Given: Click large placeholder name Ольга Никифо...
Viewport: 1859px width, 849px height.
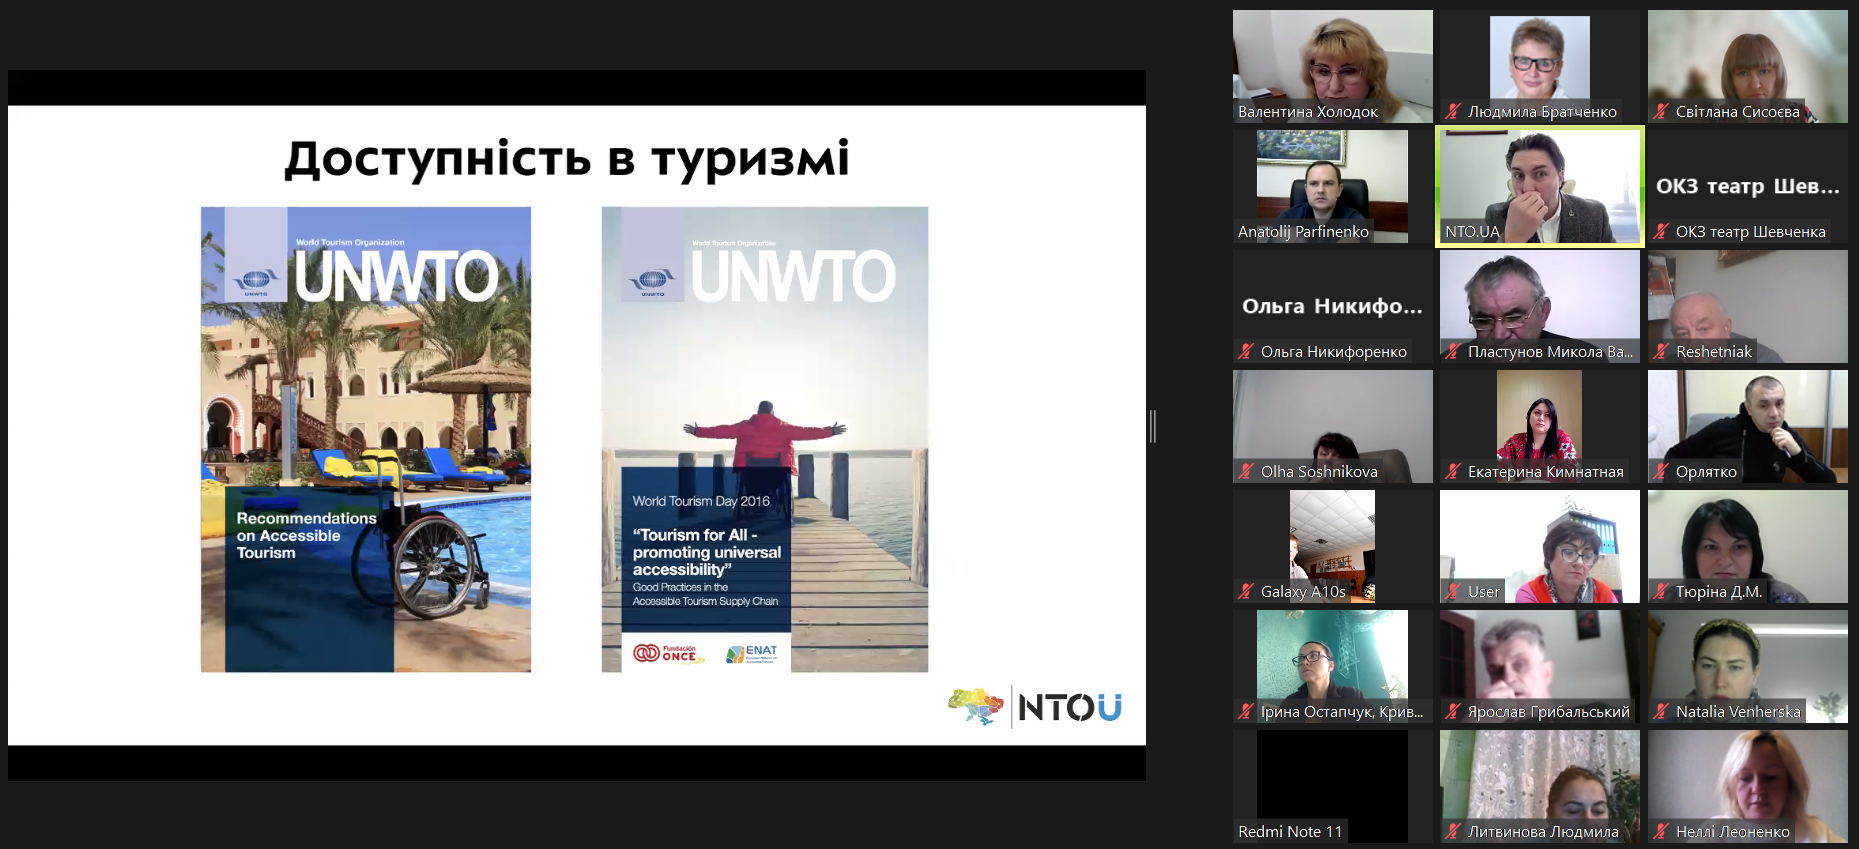Looking at the screenshot, I should click(1332, 306).
